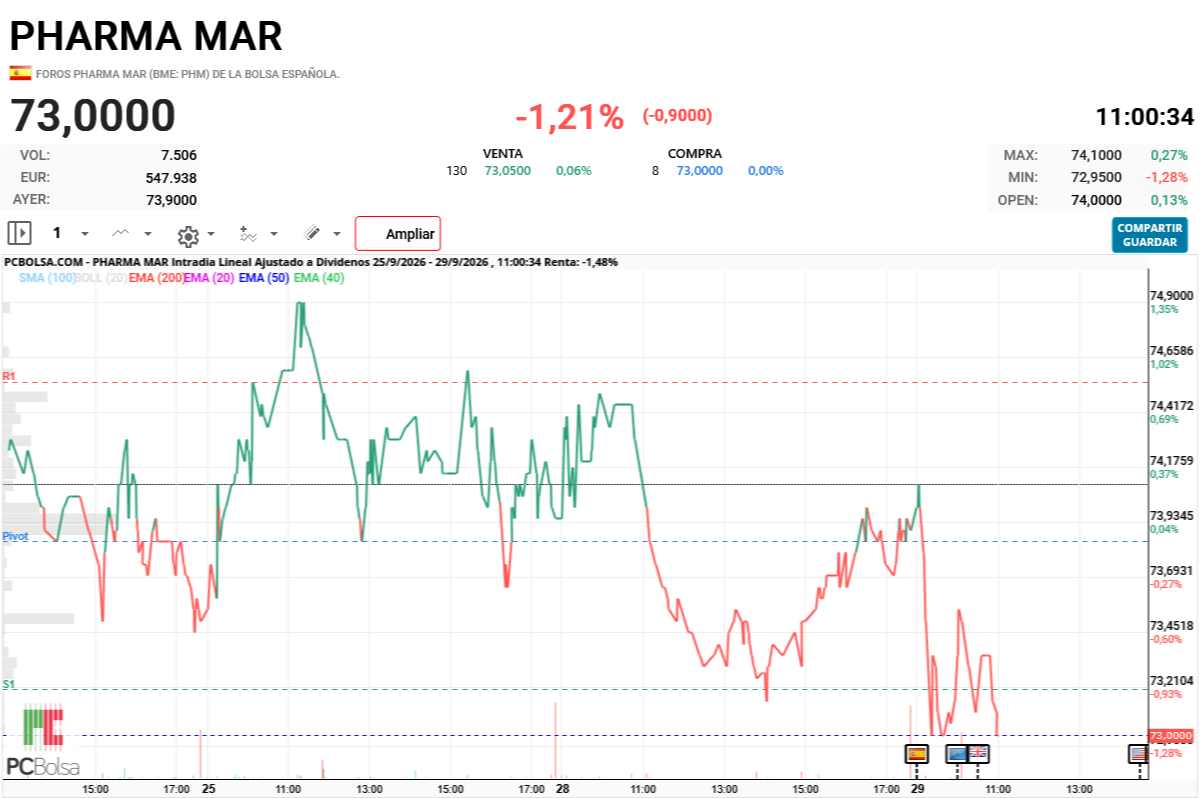Click the PHARMA MAR title
The image size is (1200, 798).
pyautogui.click(x=146, y=36)
